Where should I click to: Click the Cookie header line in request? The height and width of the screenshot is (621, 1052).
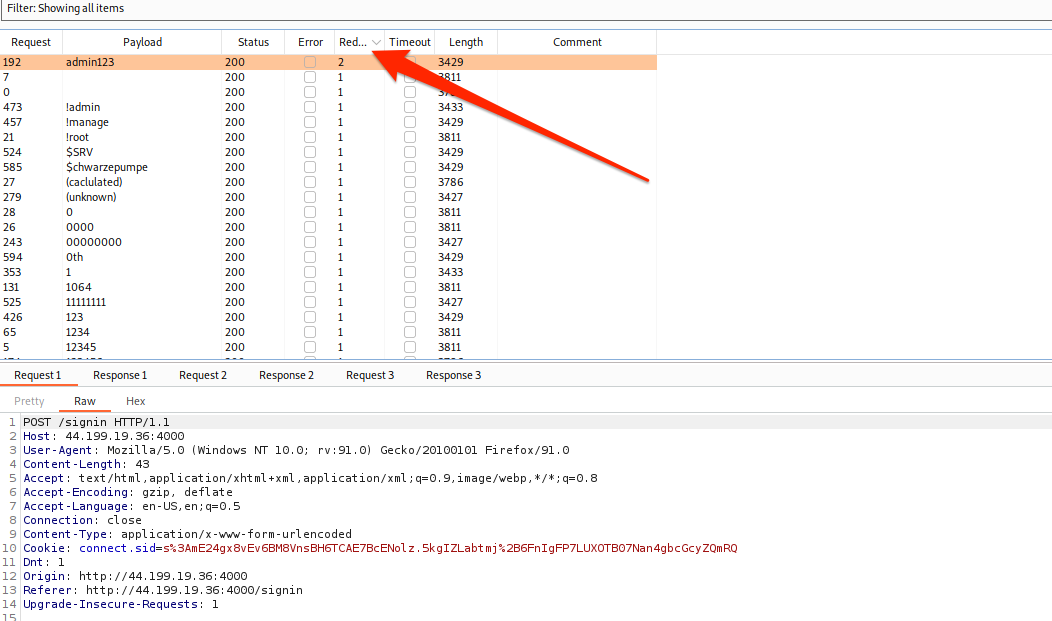coord(380,548)
